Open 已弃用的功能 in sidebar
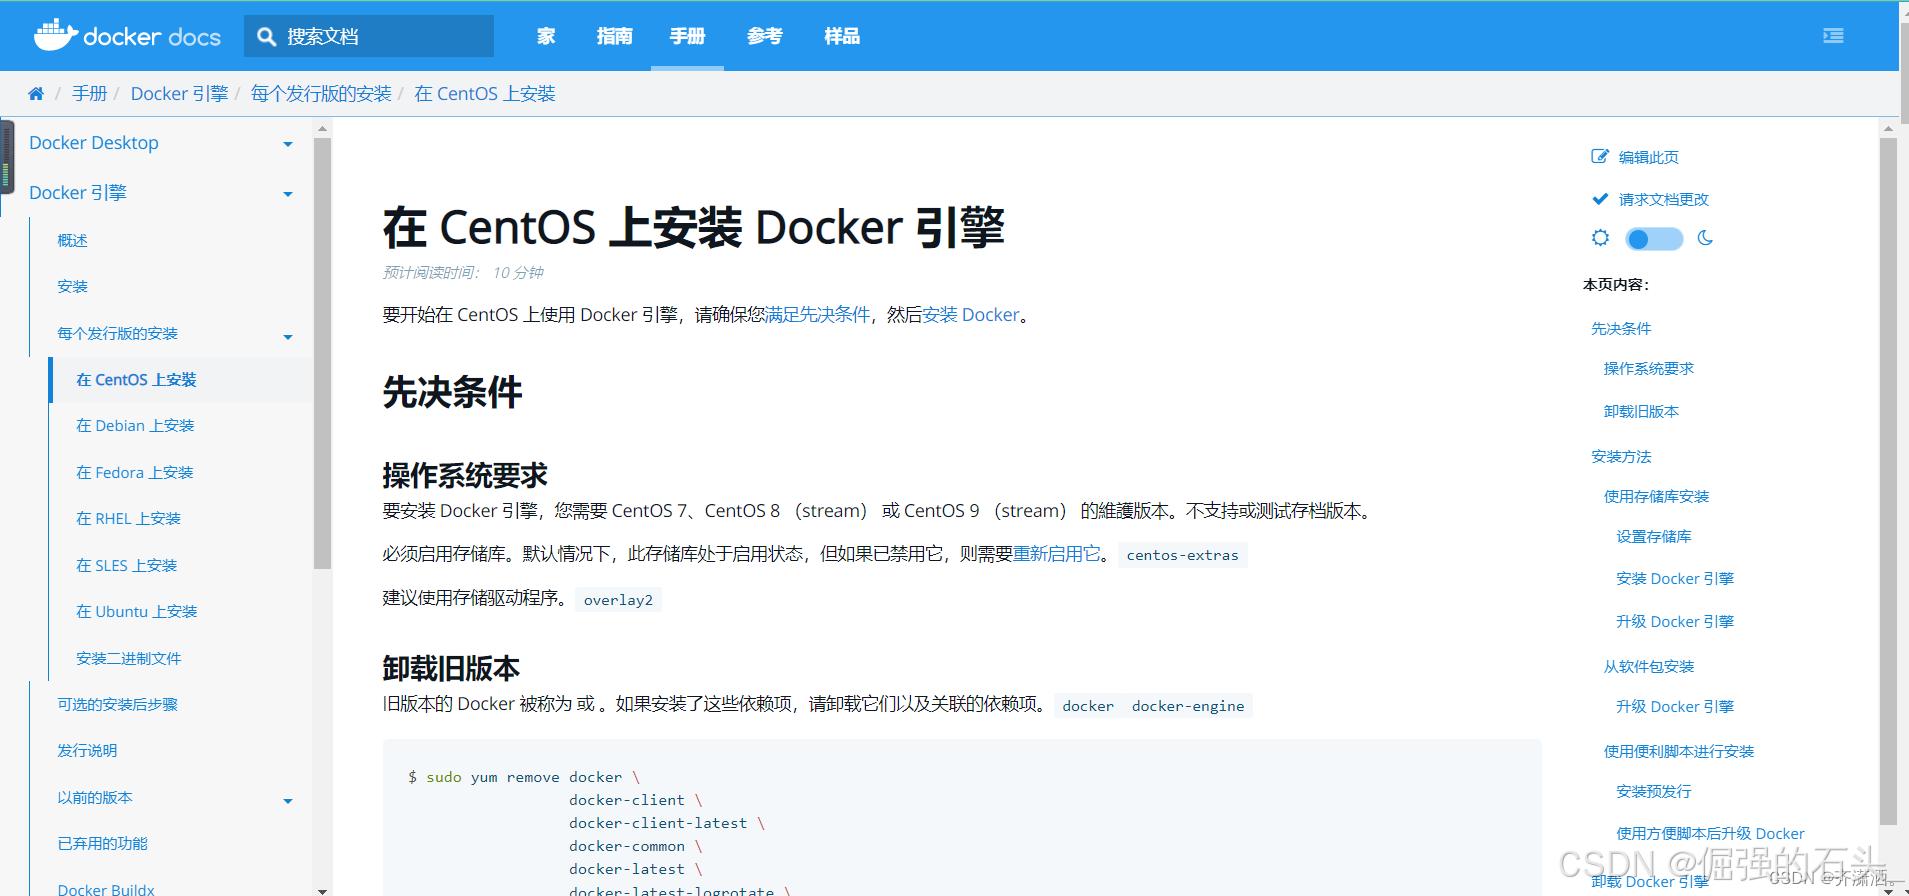 pos(103,844)
